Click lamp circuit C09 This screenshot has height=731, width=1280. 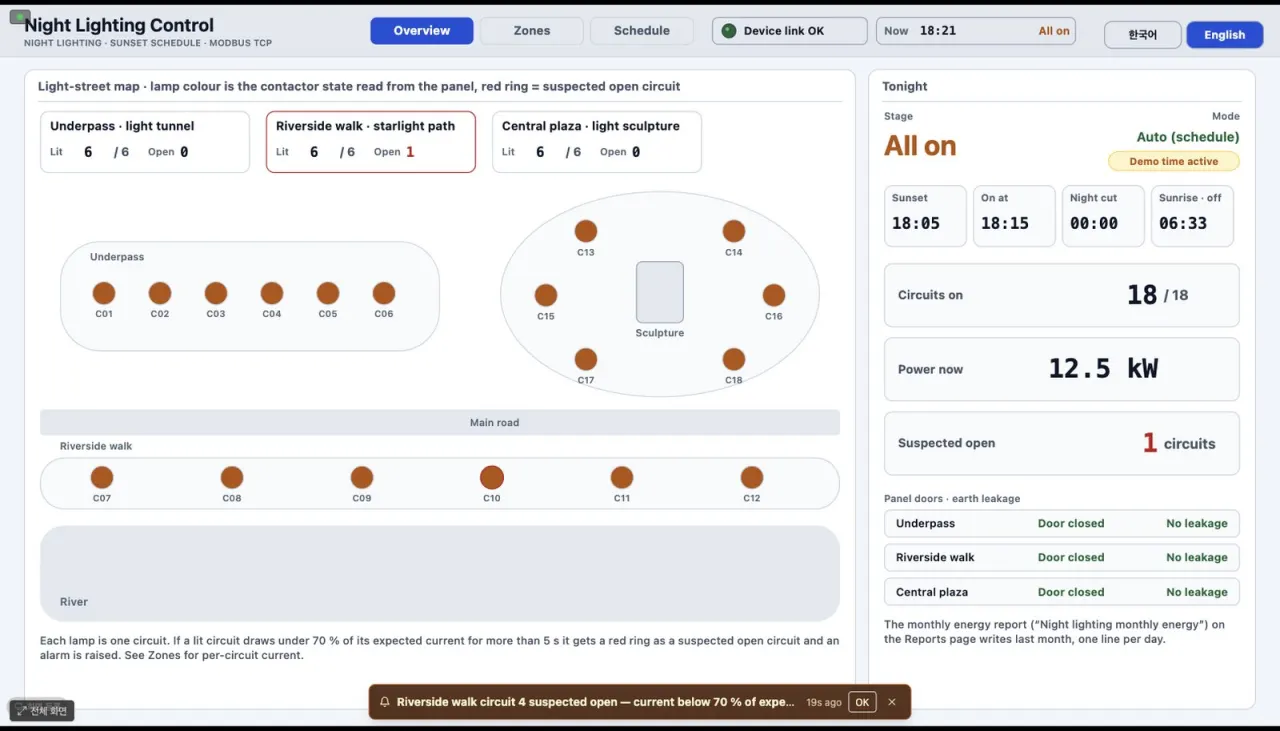click(362, 477)
